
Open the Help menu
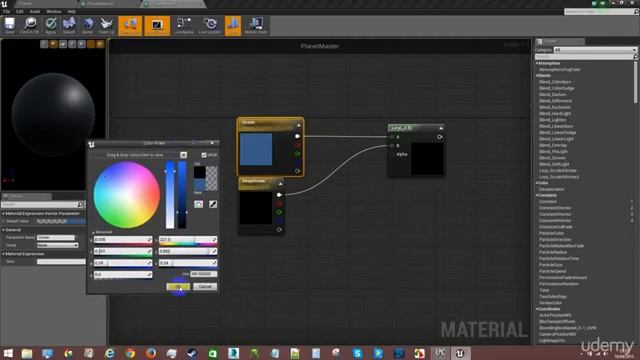71,11
